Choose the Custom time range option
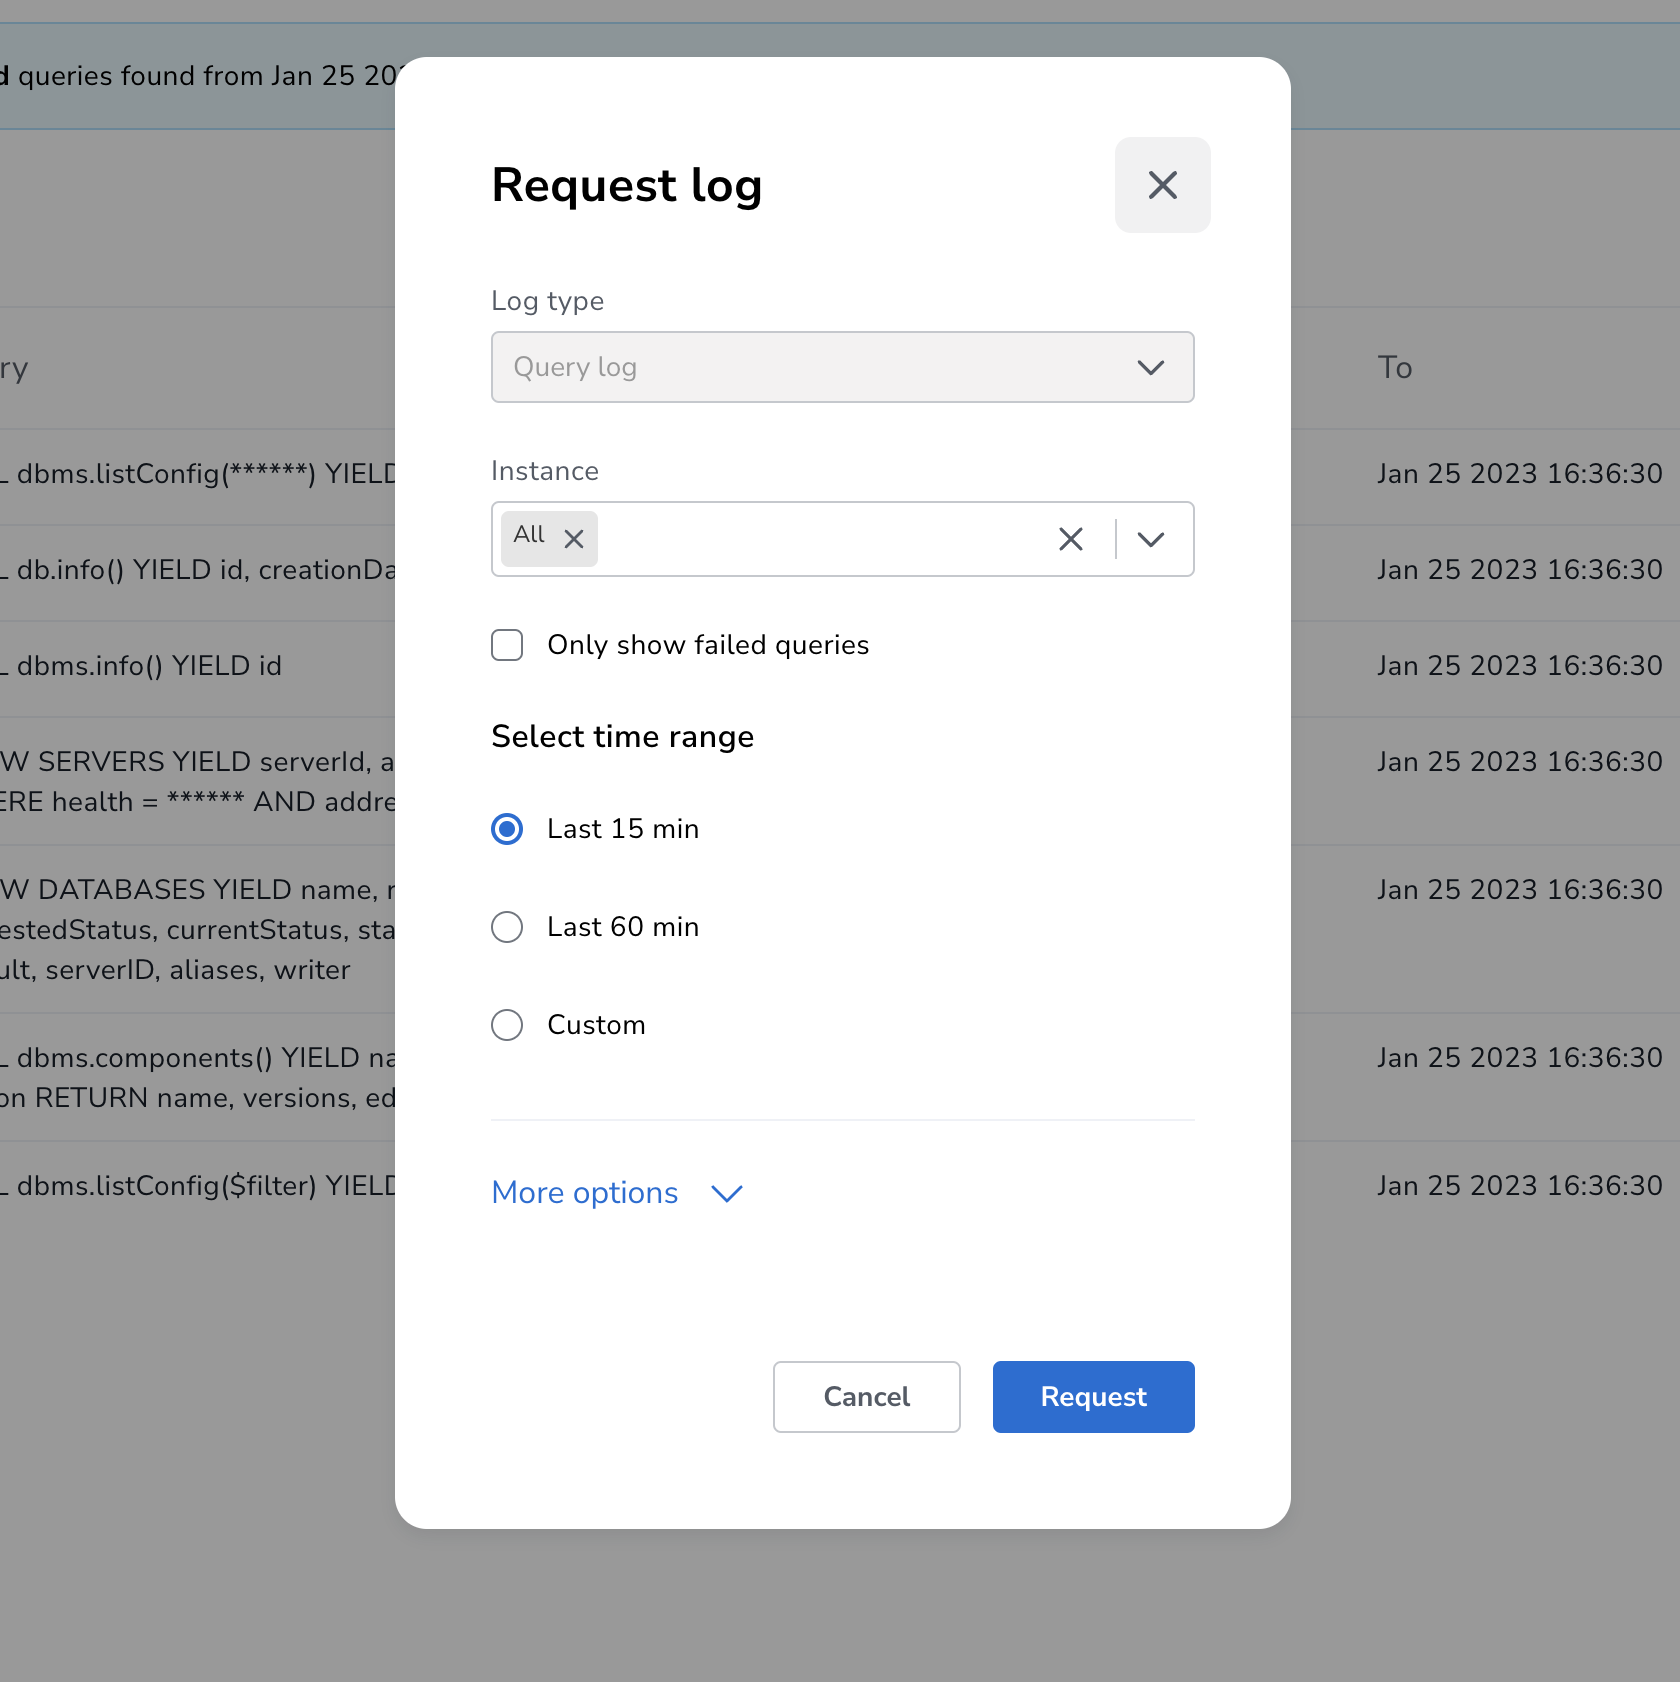This screenshot has height=1682, width=1680. tap(507, 1025)
